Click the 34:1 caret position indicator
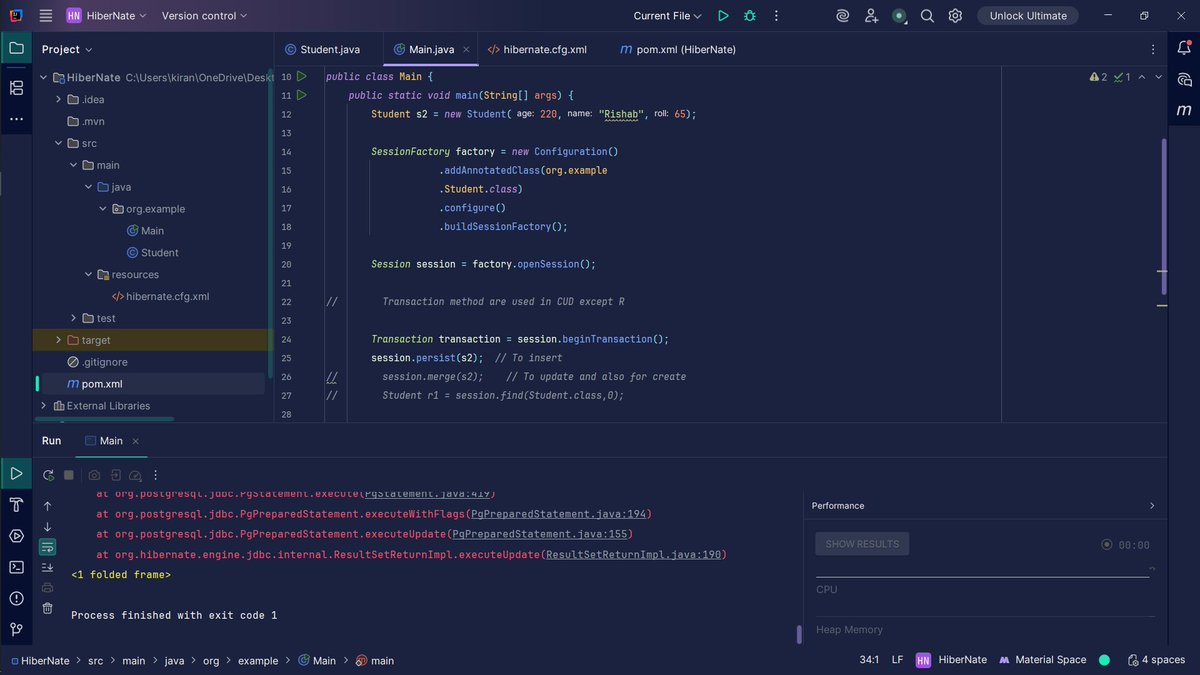The height and width of the screenshot is (675, 1200). click(x=869, y=660)
